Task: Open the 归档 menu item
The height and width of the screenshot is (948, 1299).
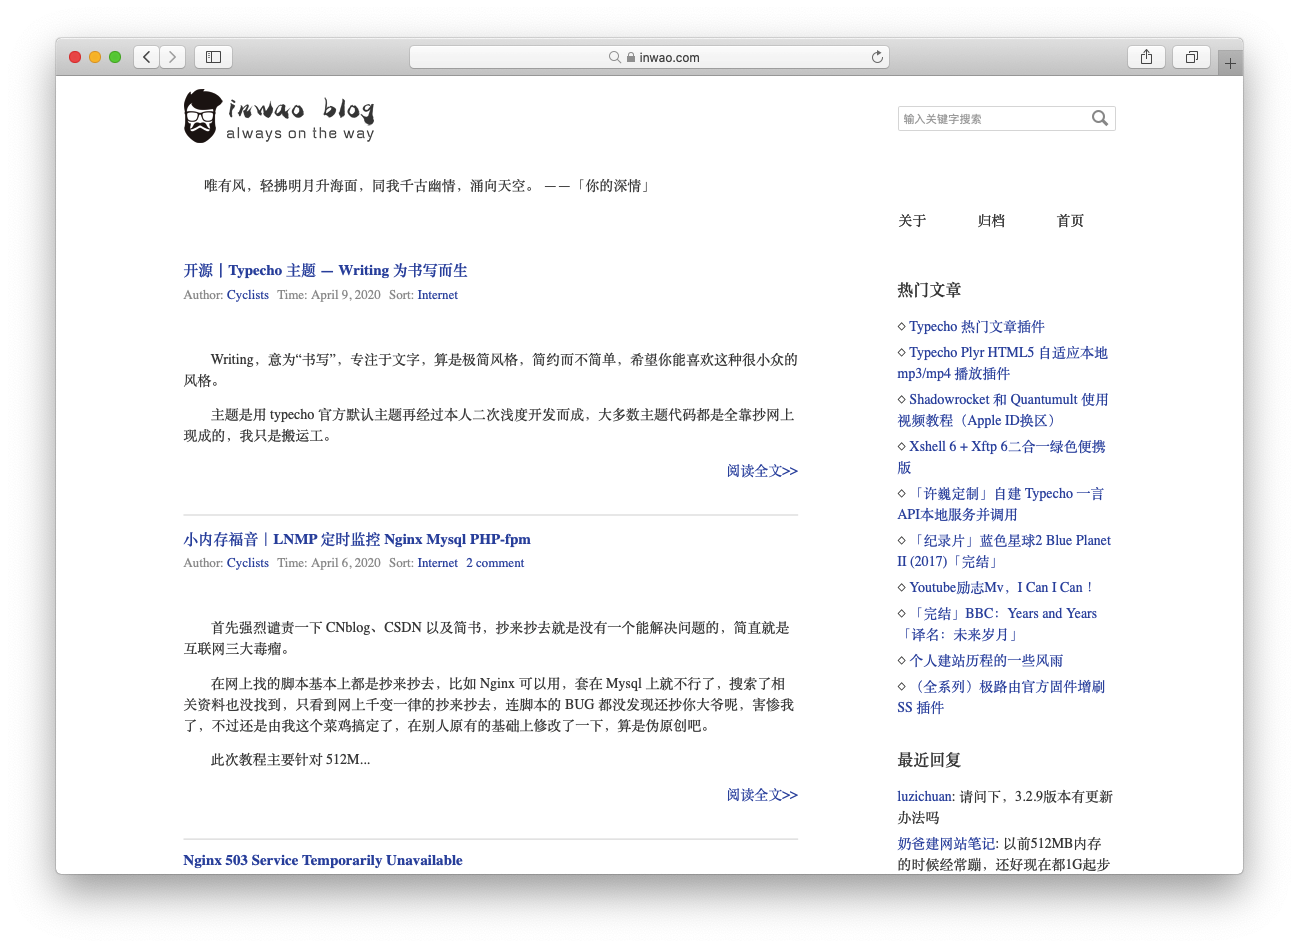Action: coord(991,221)
